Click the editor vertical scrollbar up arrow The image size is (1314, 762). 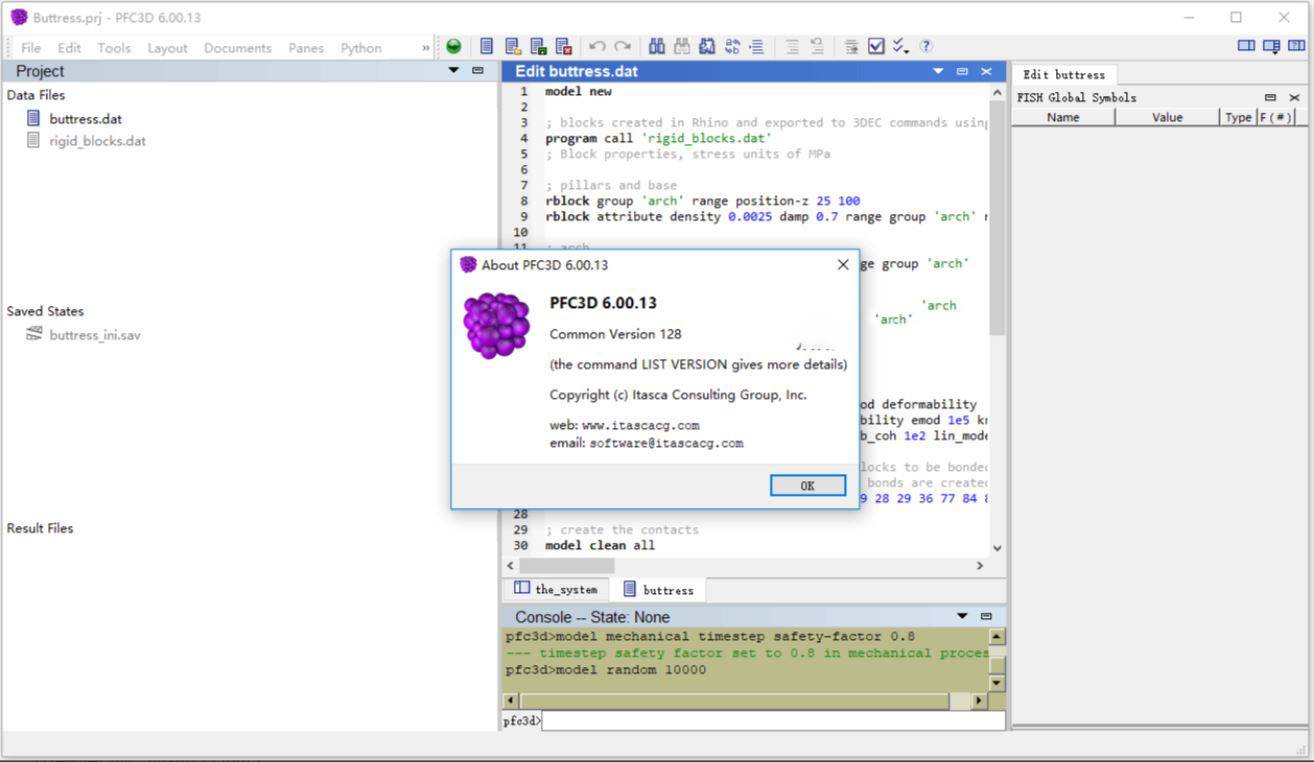pyautogui.click(x=997, y=92)
